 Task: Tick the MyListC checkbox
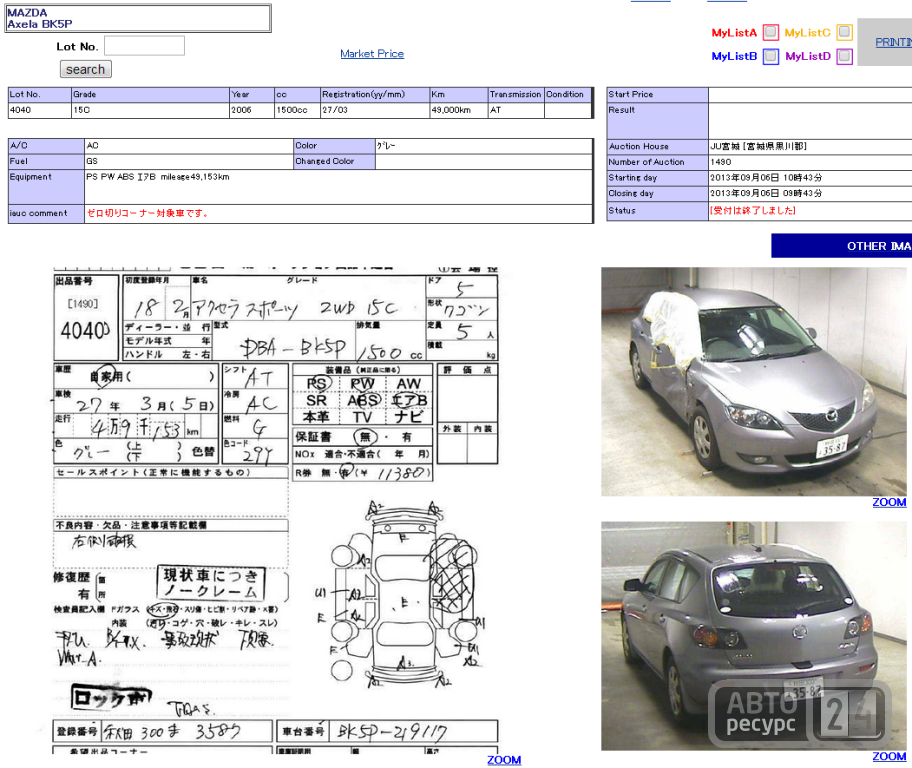click(845, 32)
